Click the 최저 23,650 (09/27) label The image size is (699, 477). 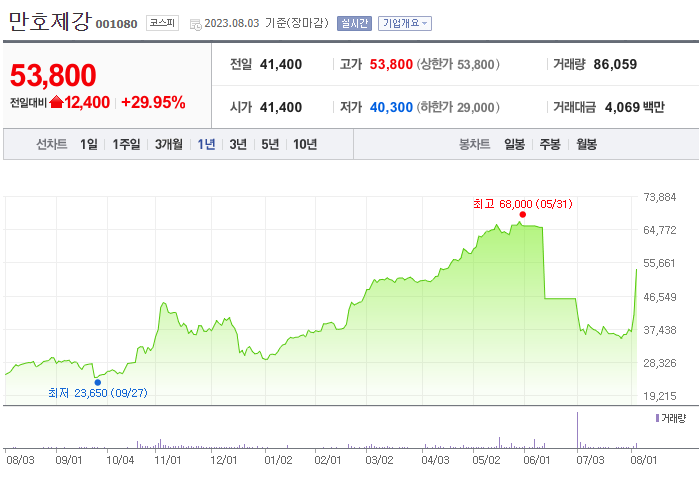click(x=98, y=393)
